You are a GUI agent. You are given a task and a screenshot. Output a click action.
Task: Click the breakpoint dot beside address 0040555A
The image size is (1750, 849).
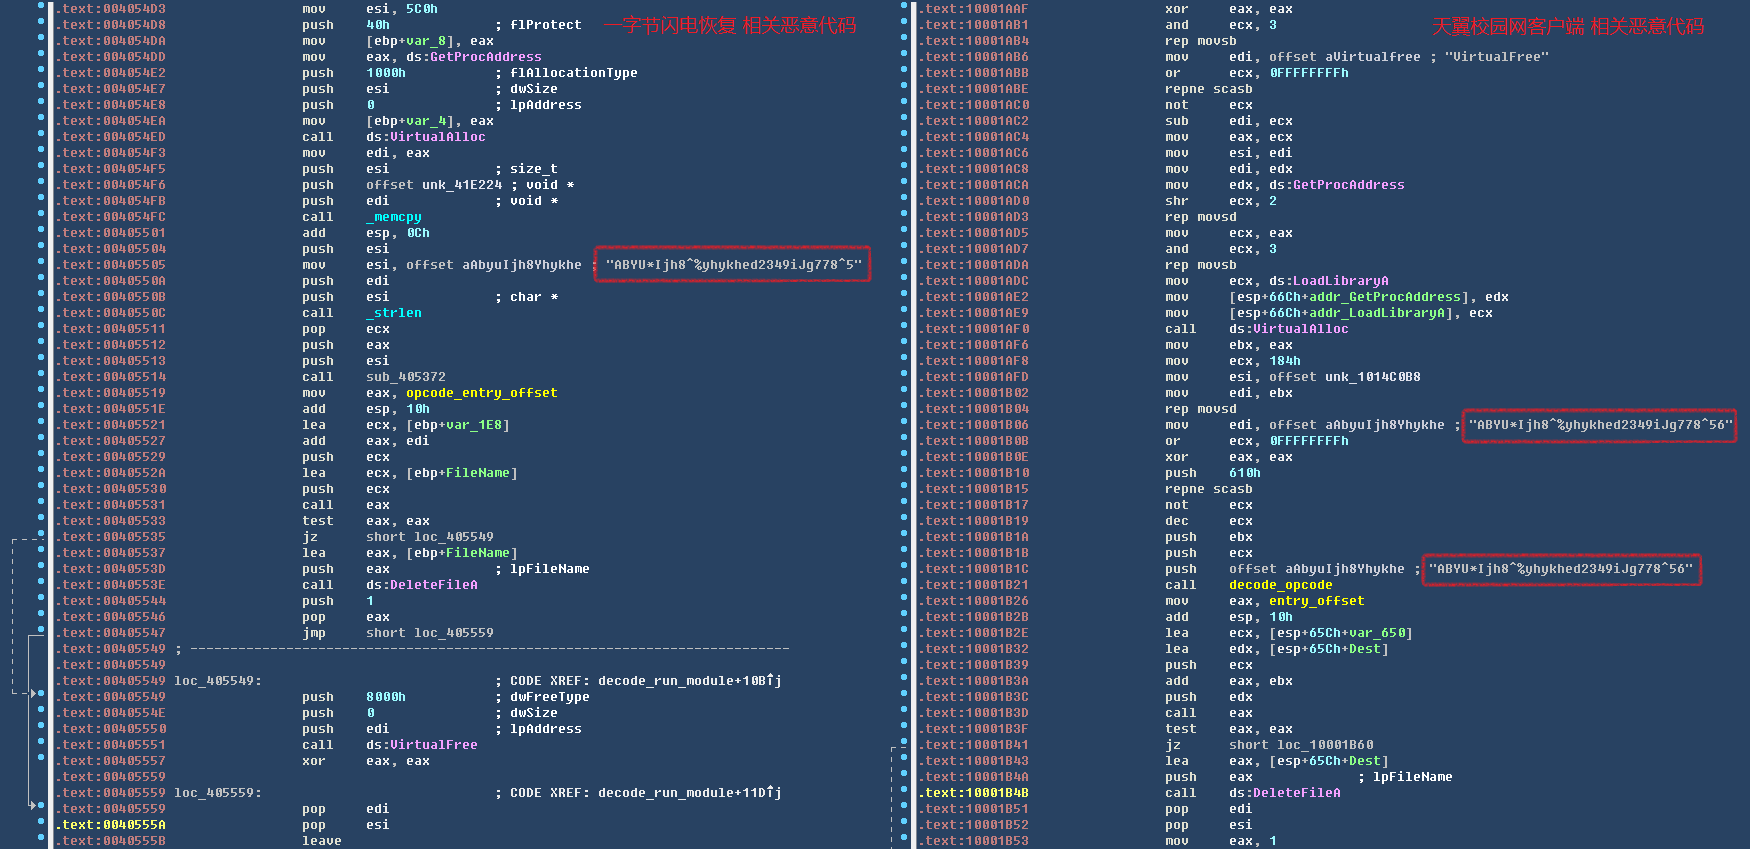click(x=41, y=825)
